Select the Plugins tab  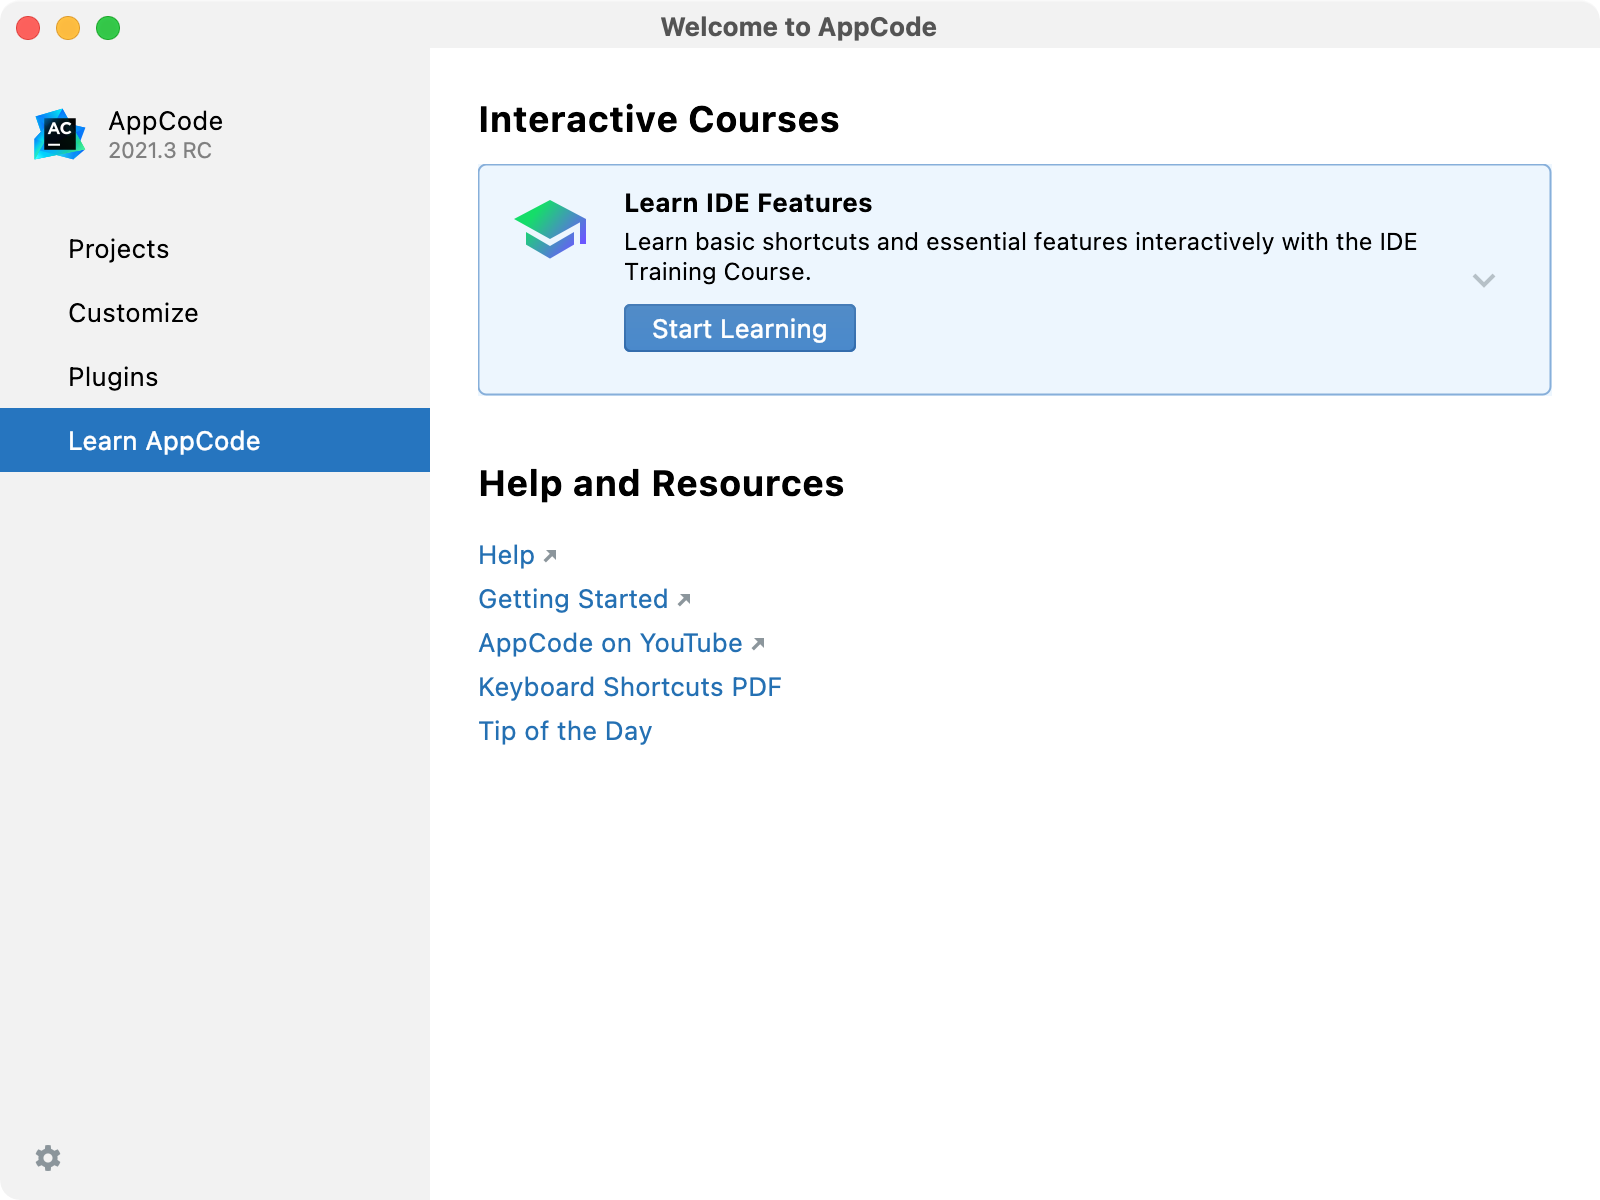click(113, 377)
